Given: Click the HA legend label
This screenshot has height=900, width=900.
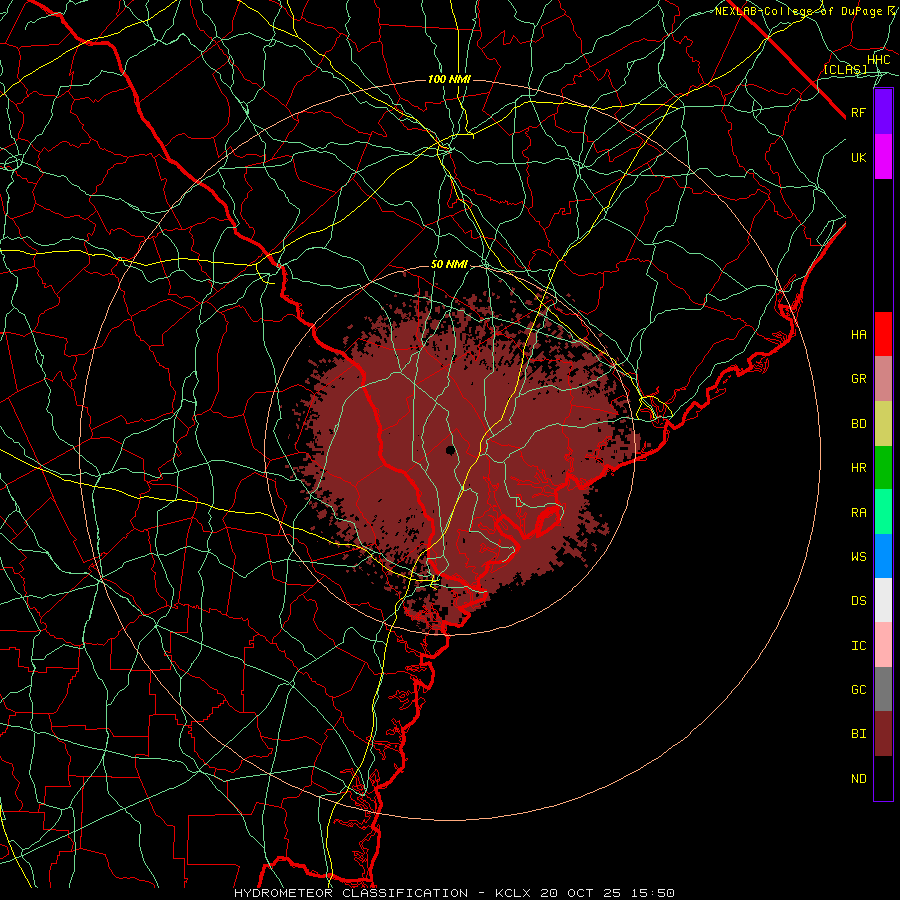Looking at the screenshot, I should pos(859,335).
